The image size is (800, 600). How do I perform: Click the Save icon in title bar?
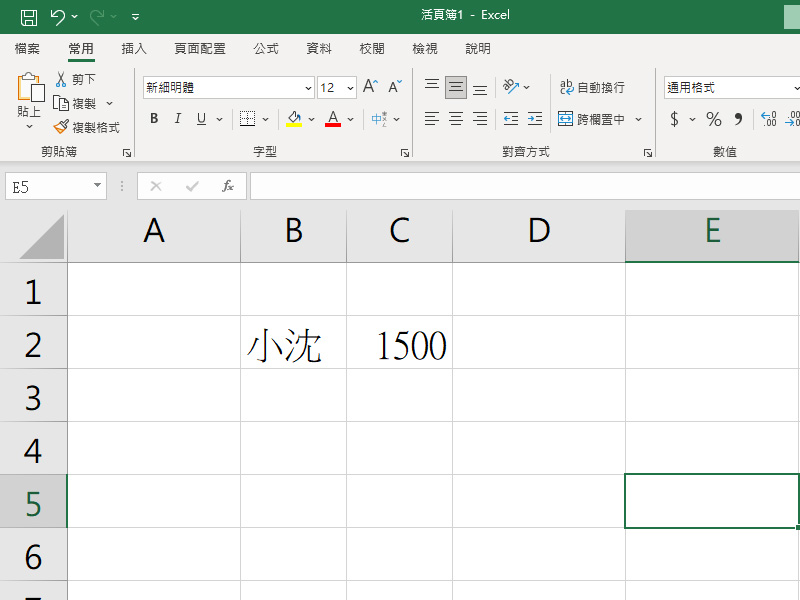coord(29,16)
